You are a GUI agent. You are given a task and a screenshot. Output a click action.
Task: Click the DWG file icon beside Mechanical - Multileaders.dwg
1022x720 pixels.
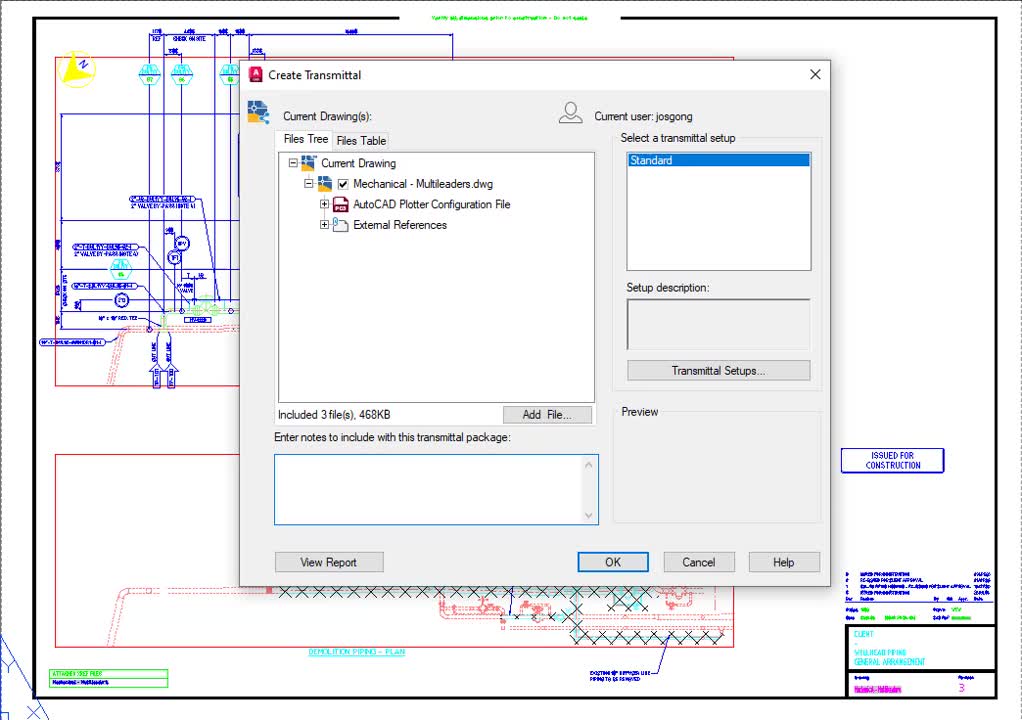tap(325, 184)
